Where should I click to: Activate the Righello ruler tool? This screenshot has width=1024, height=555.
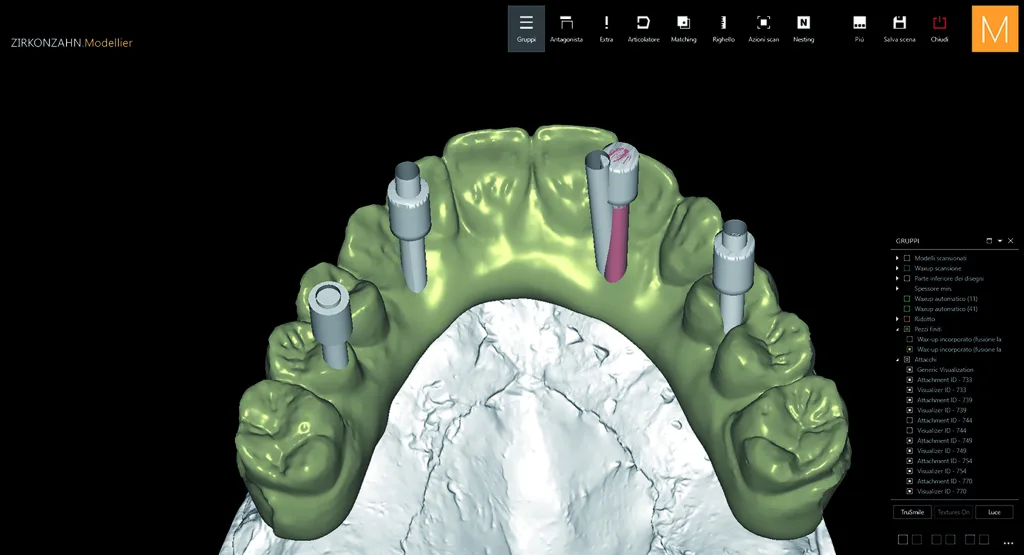(723, 29)
